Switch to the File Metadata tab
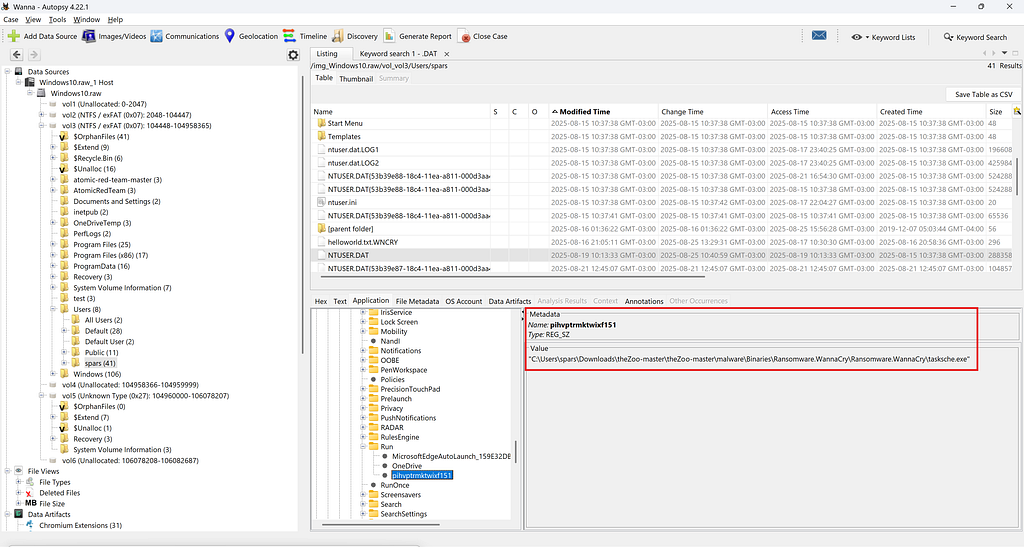The width and height of the screenshot is (1024, 547). click(x=417, y=301)
